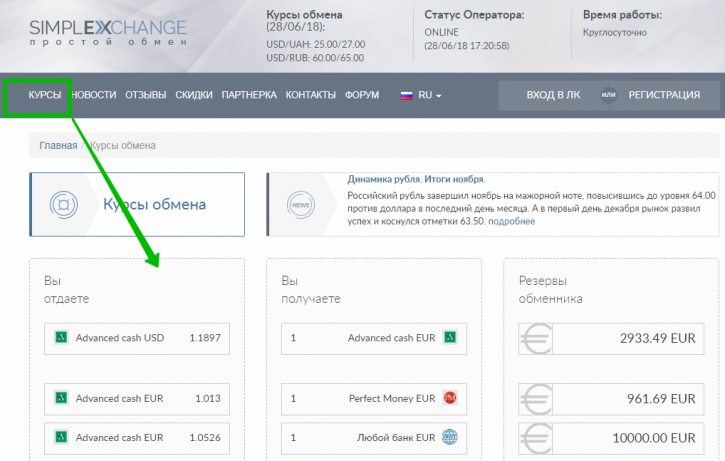Select the Advanced cash USD 1.1897 row
Screen dimensions: 725x461
[137, 338]
